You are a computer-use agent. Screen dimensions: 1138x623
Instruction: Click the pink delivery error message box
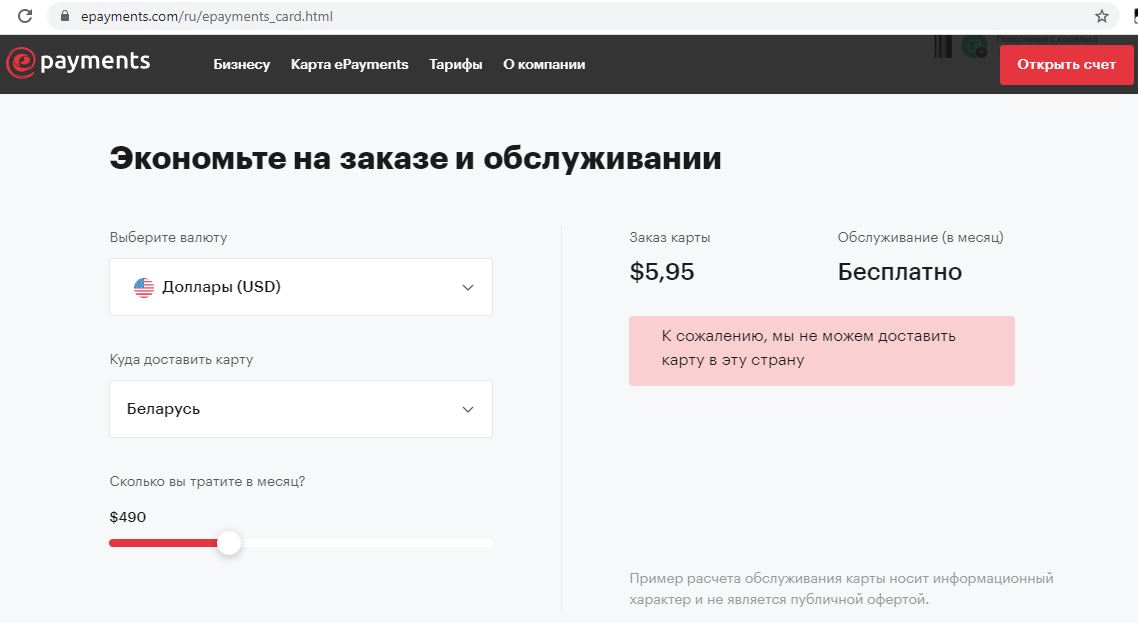[821, 351]
